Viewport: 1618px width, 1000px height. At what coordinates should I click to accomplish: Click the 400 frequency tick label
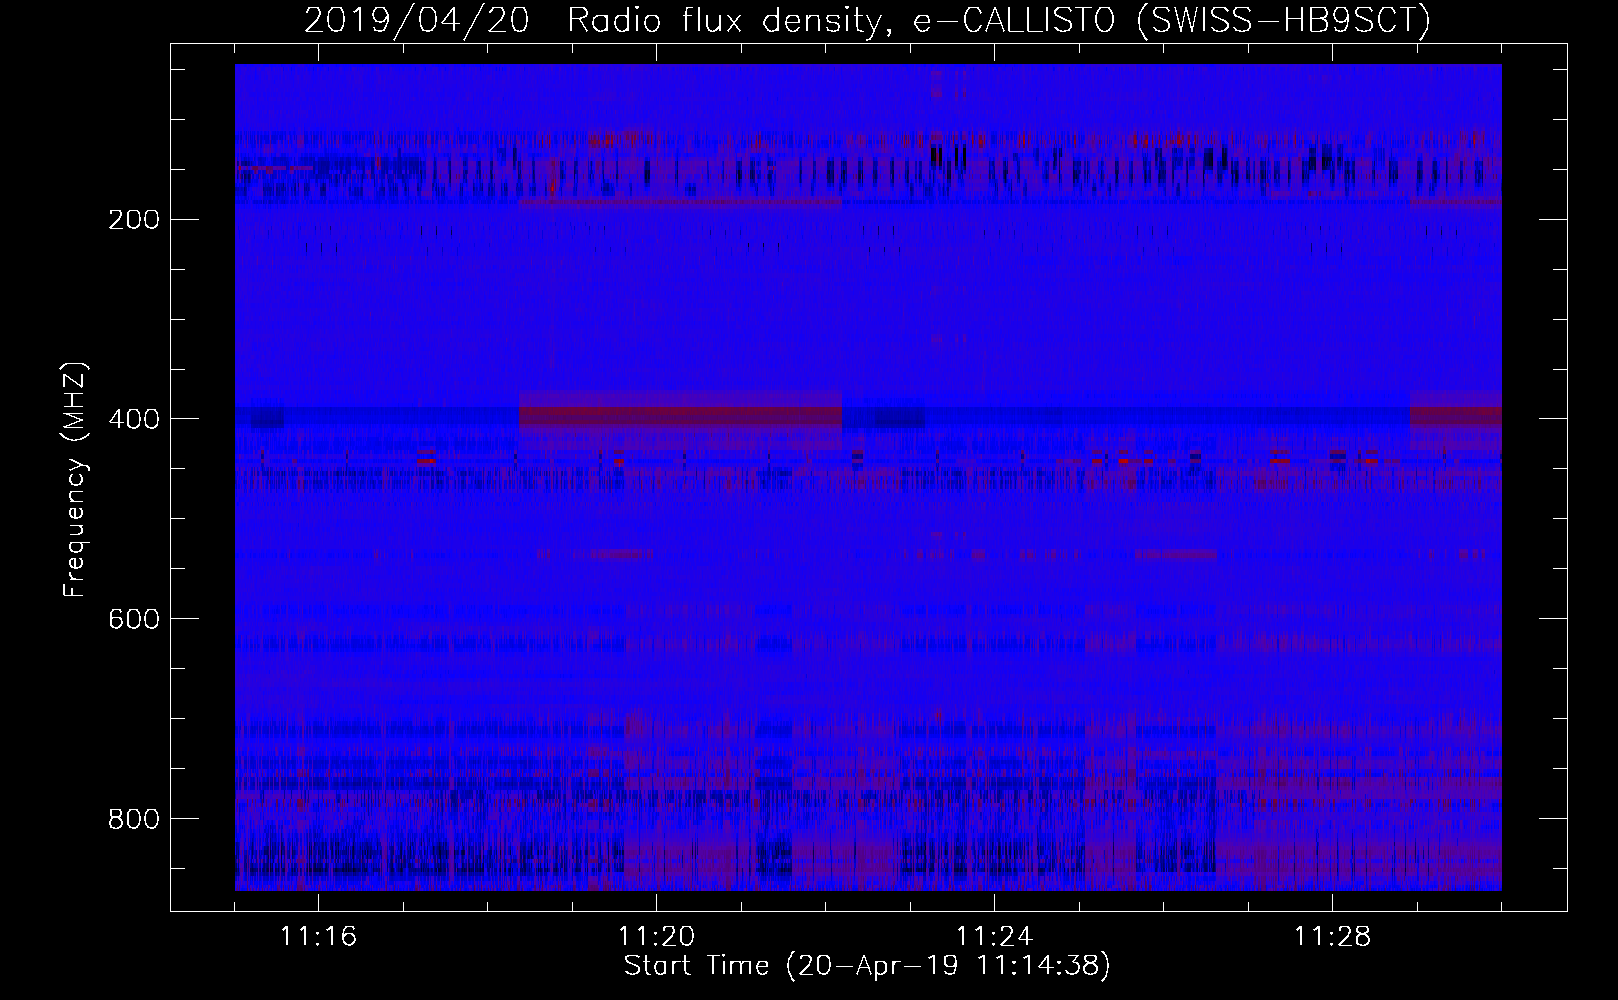[133, 418]
